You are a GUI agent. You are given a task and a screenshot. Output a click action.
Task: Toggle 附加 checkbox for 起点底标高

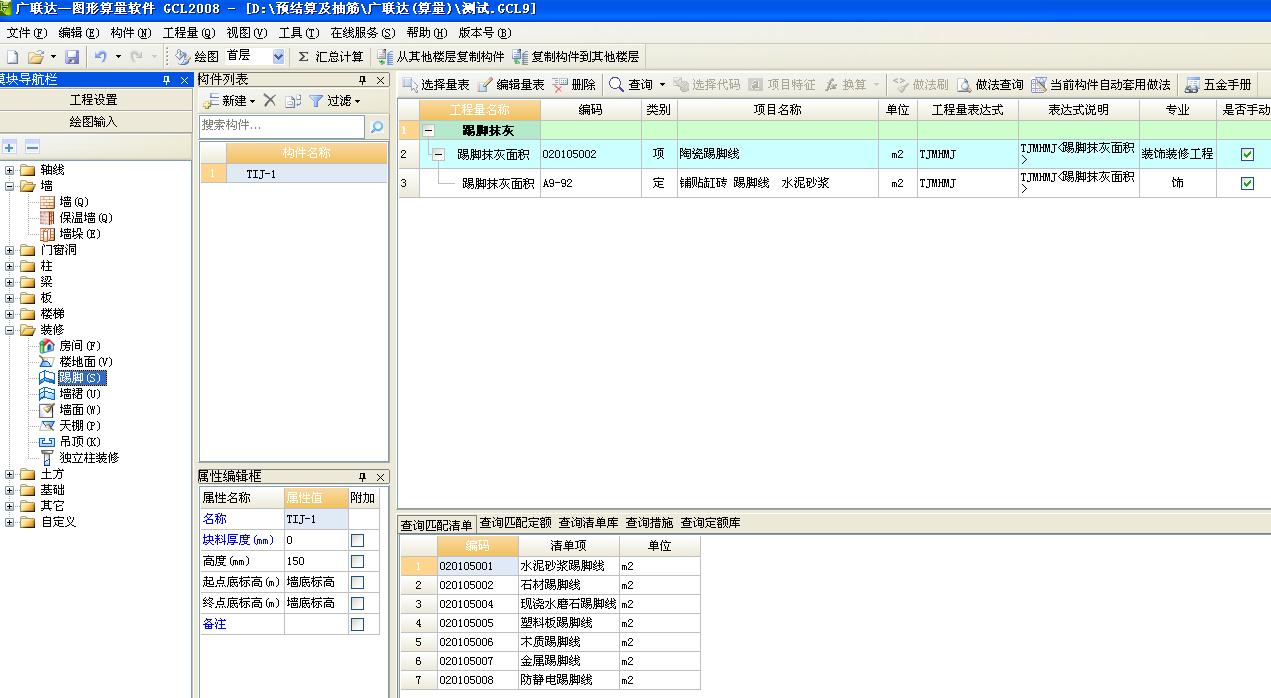click(x=357, y=582)
